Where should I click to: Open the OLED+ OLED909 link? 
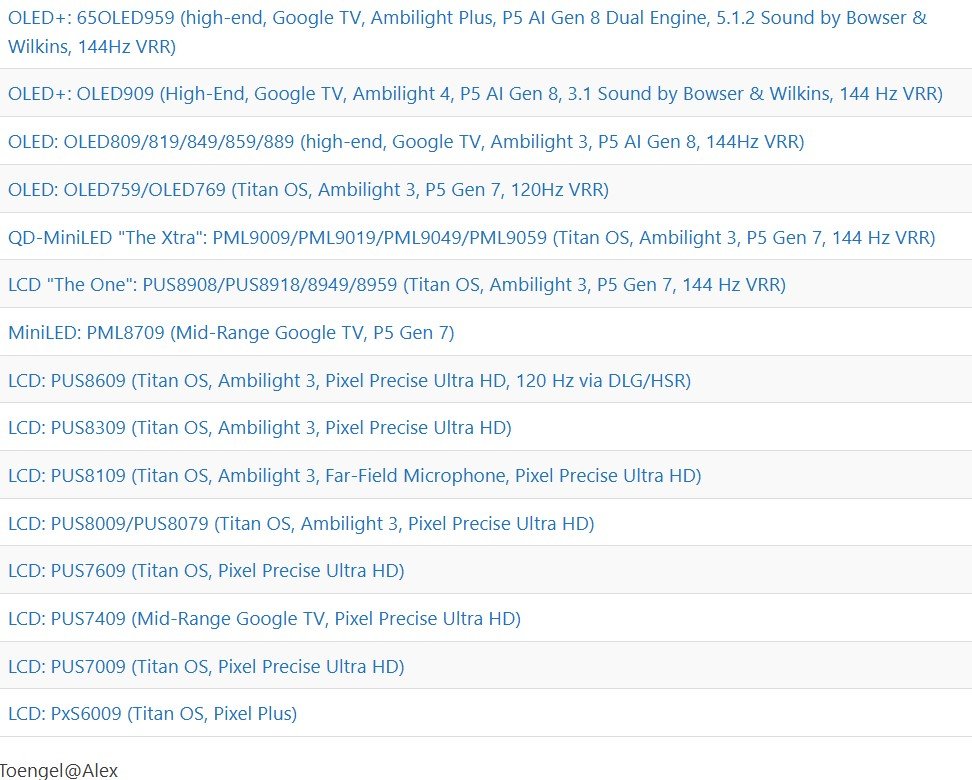(475, 94)
